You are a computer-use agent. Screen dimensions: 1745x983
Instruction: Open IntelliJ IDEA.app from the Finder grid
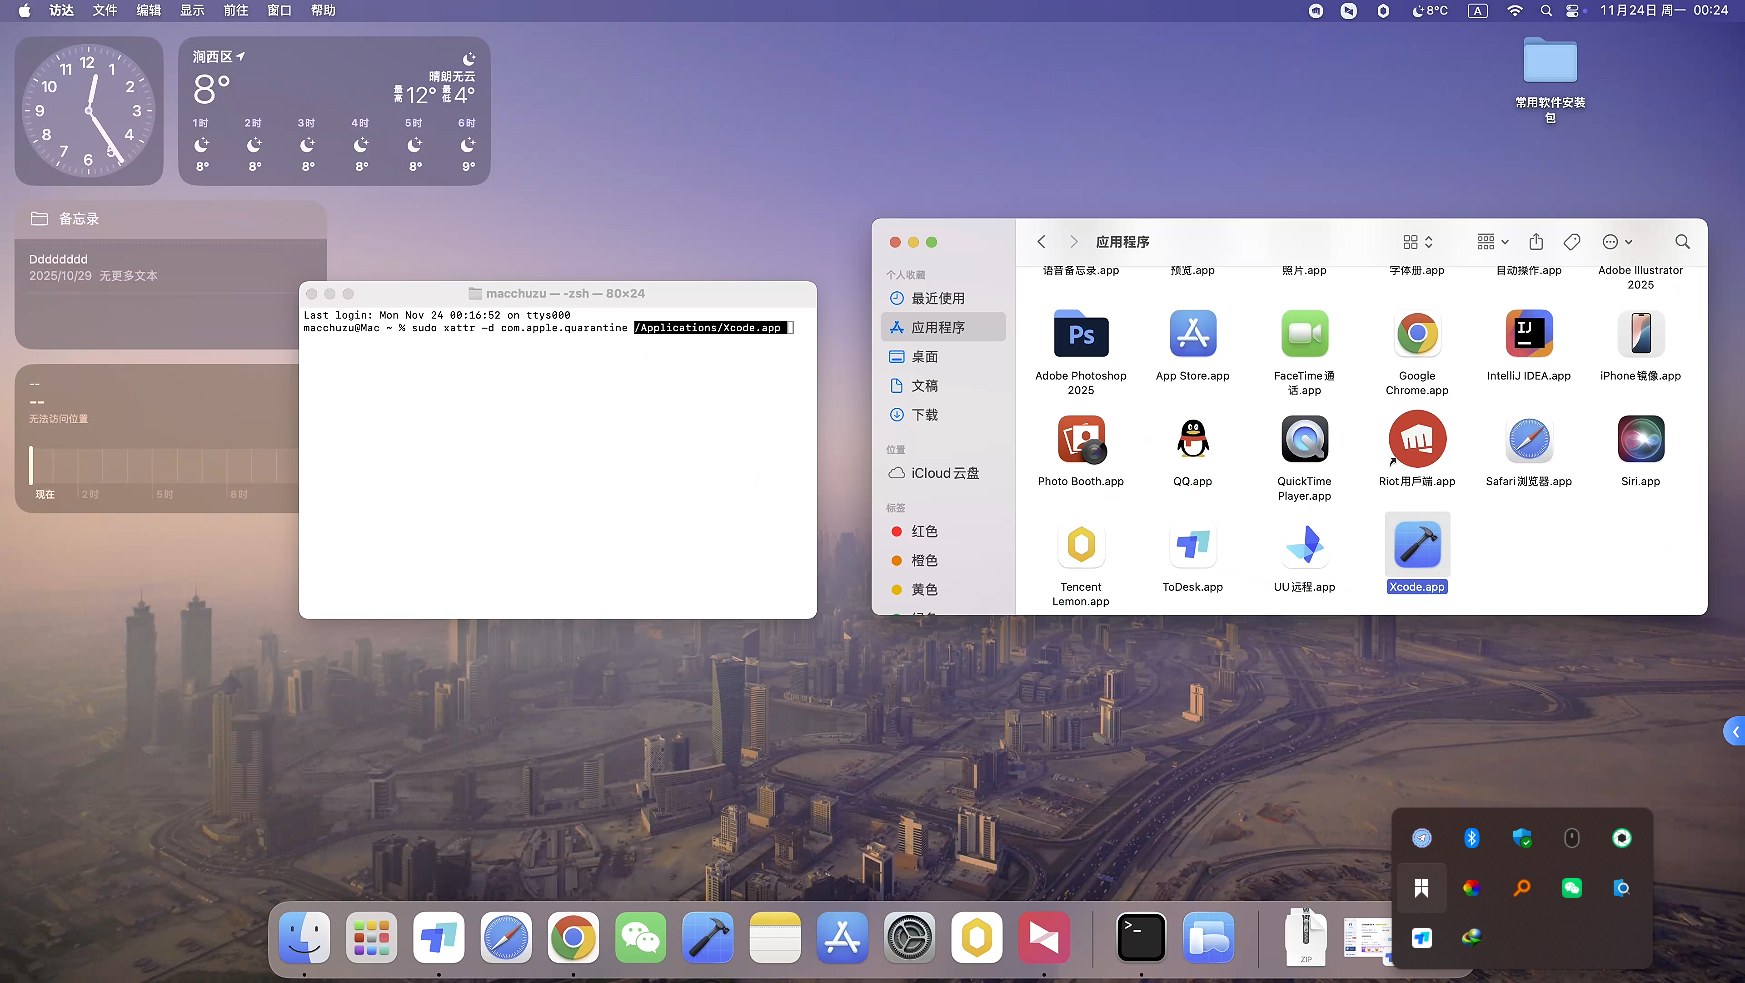click(1528, 334)
